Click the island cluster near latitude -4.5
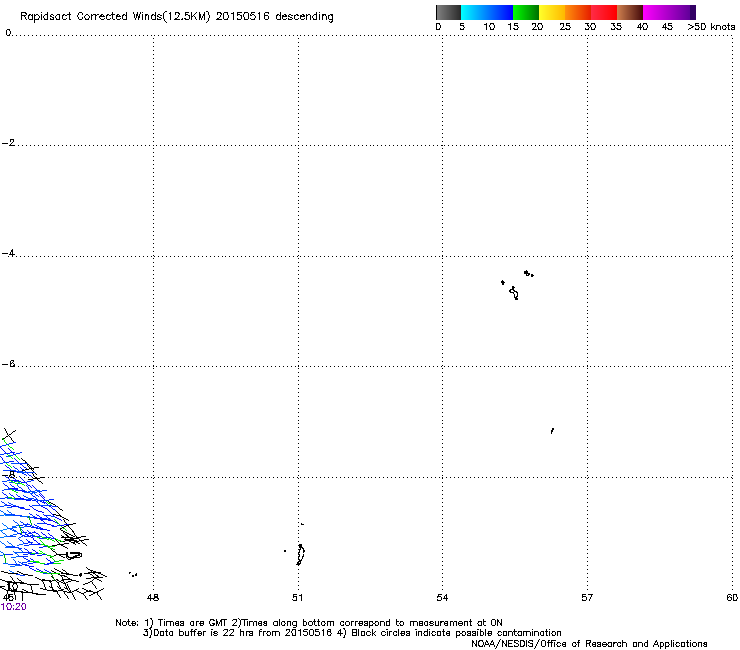The width and height of the screenshot is (740, 650). pos(517,285)
